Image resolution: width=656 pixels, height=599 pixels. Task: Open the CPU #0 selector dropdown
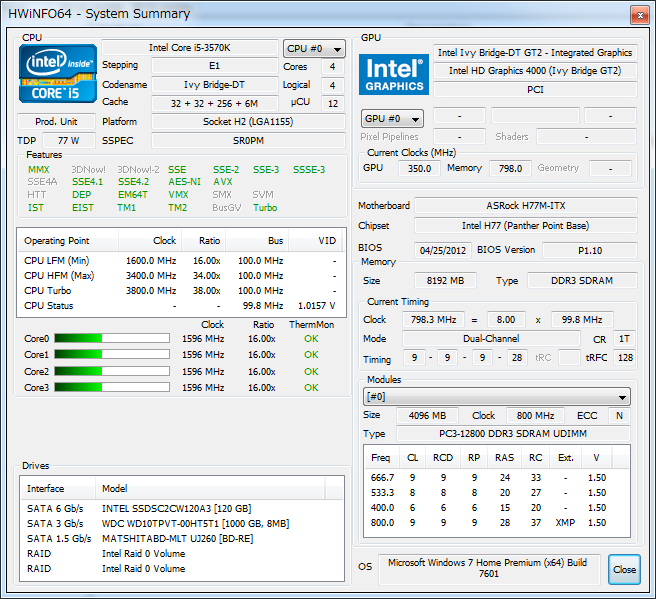coord(314,48)
